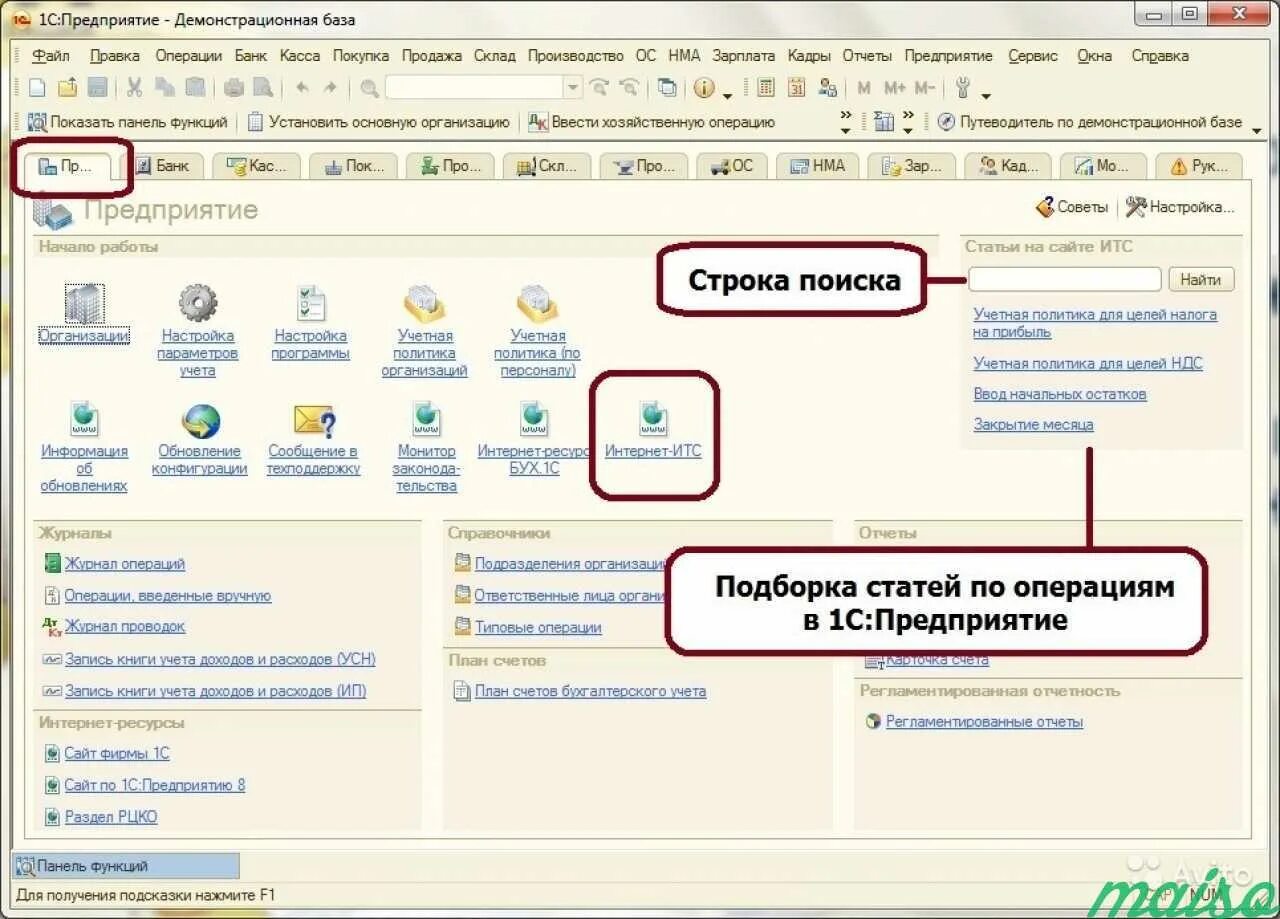Click the Print printer icon
The height and width of the screenshot is (919, 1280).
(233, 88)
